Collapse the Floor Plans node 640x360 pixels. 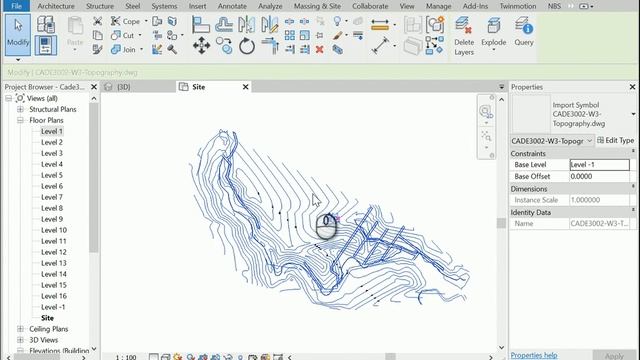20,120
